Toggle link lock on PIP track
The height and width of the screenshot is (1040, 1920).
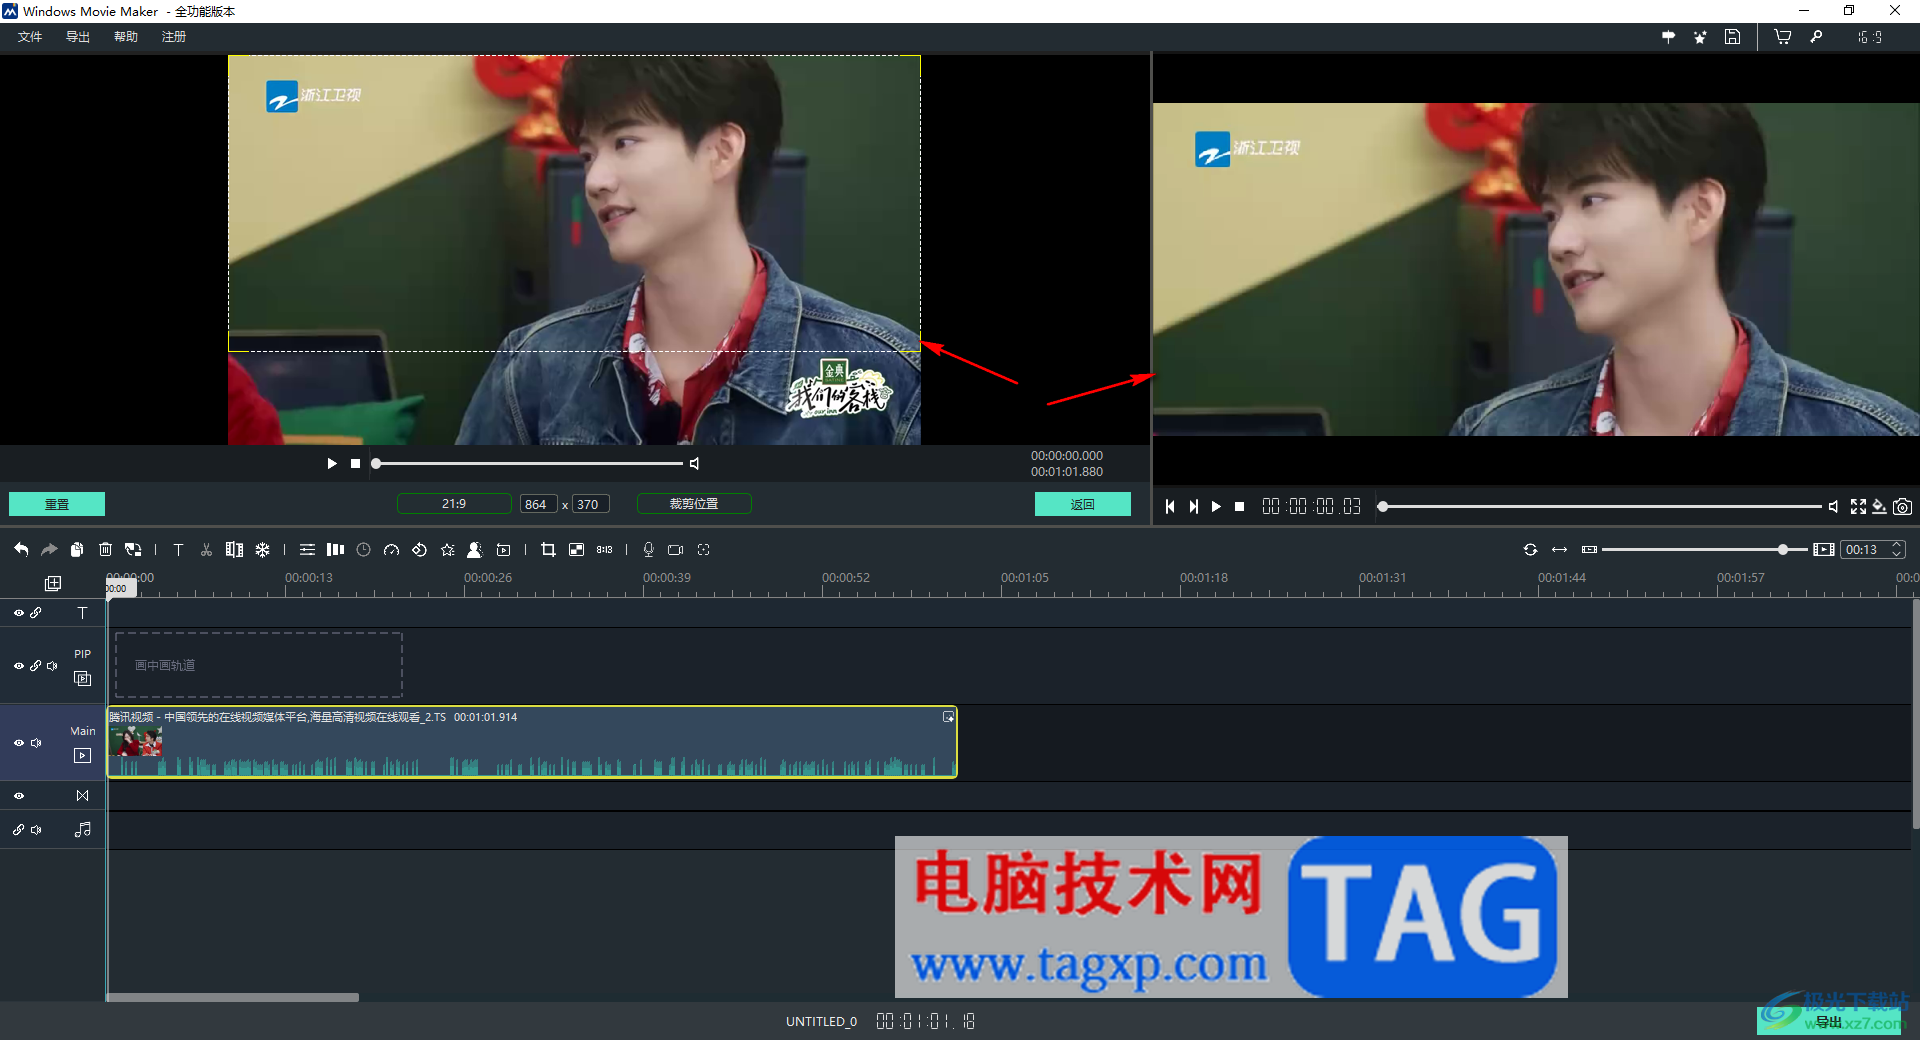pyautogui.click(x=36, y=666)
